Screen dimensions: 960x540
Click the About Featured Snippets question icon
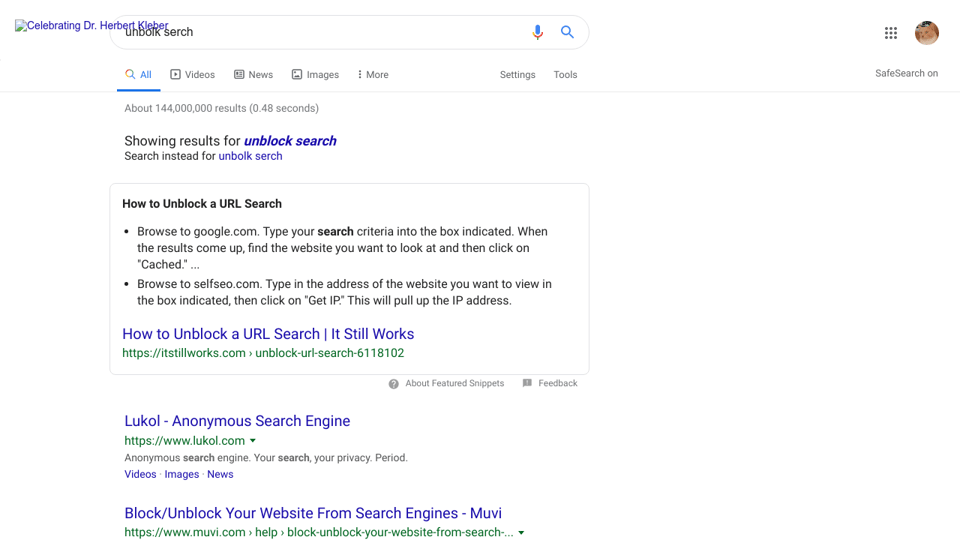394,384
